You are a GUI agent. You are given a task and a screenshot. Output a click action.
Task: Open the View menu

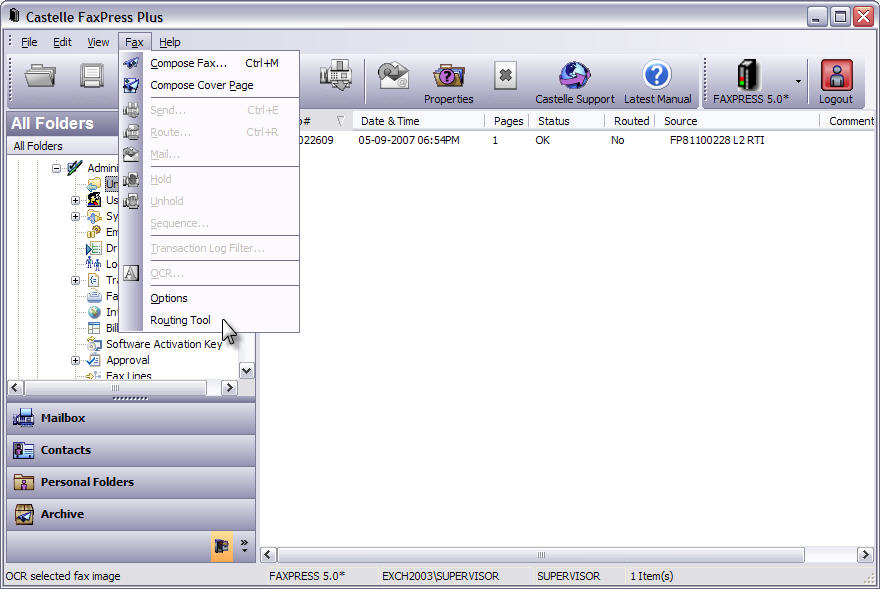coord(98,42)
